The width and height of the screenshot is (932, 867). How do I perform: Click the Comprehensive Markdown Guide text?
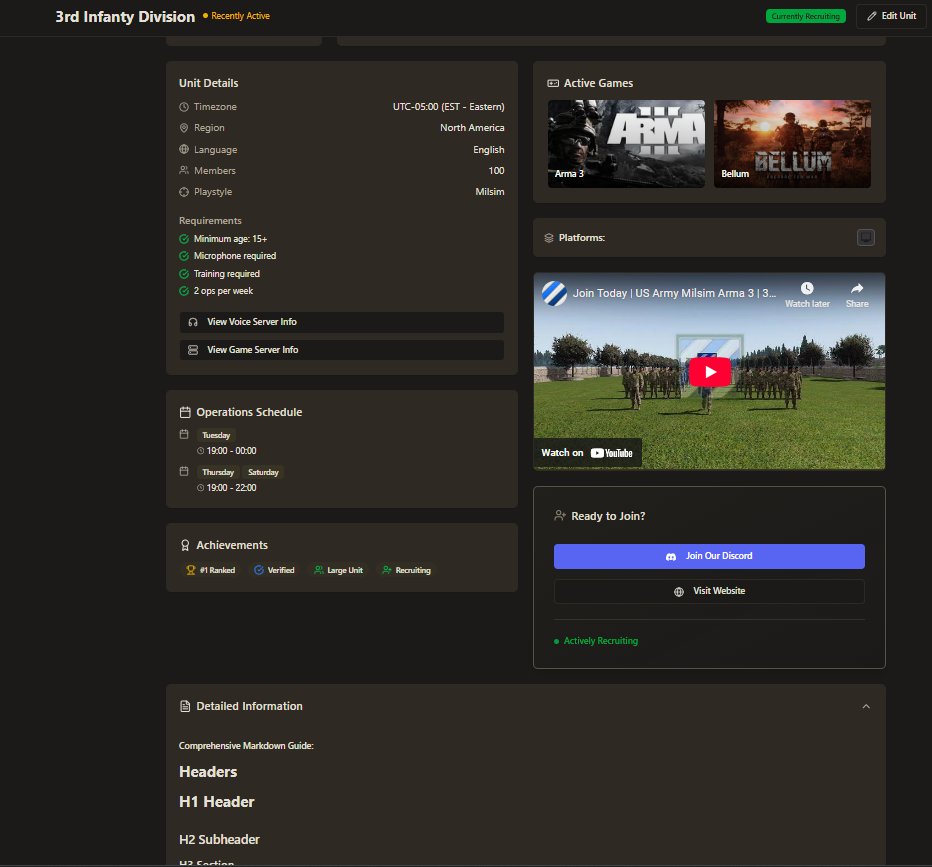pyautogui.click(x=246, y=746)
